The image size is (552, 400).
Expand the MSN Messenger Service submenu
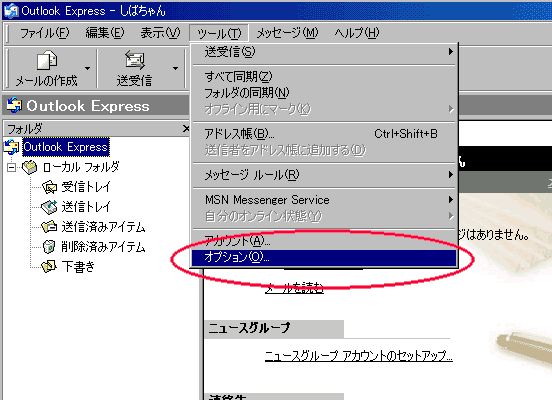(x=324, y=200)
